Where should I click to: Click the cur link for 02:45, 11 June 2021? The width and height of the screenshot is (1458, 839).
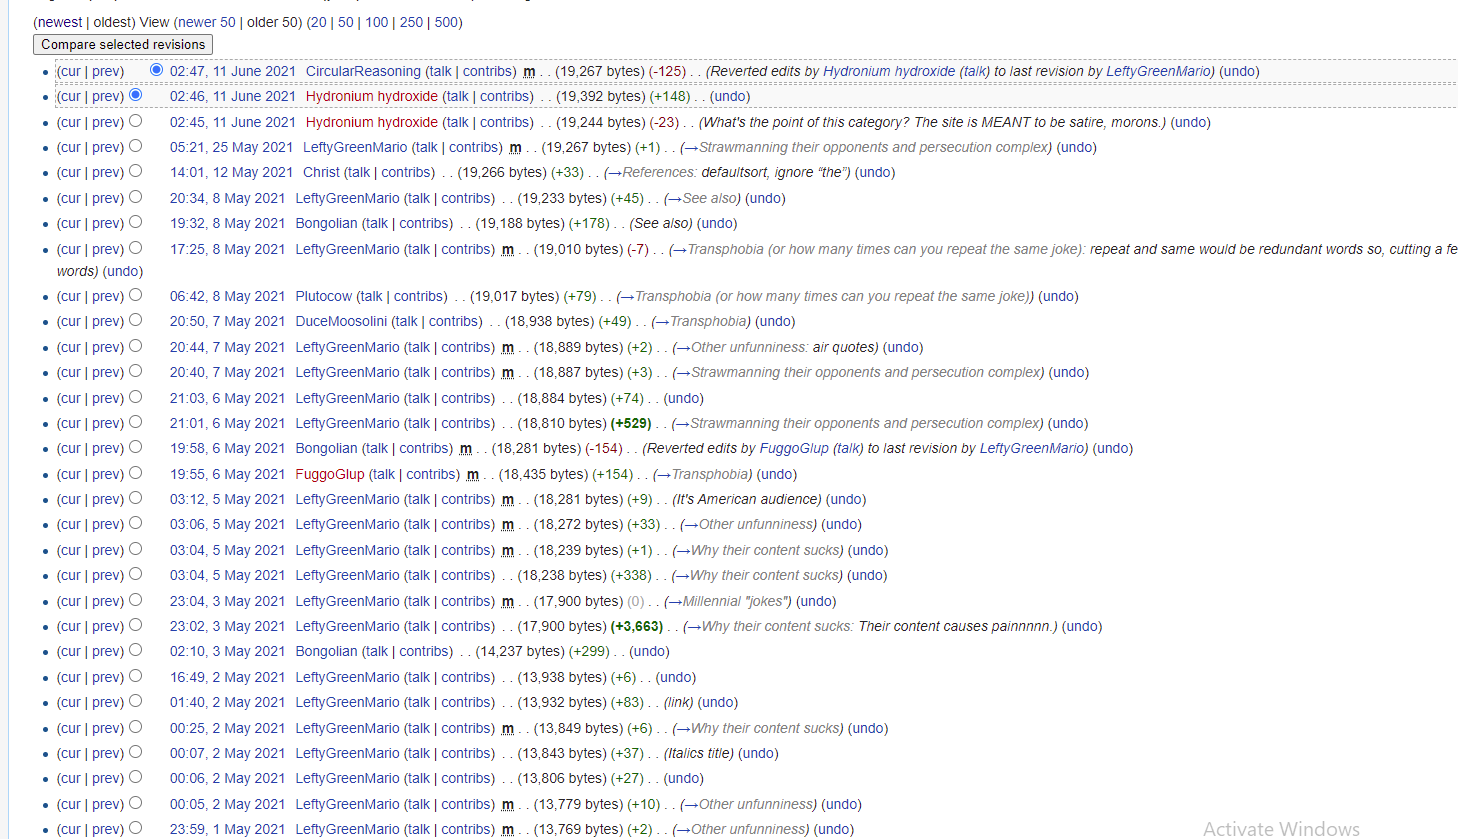(x=70, y=122)
